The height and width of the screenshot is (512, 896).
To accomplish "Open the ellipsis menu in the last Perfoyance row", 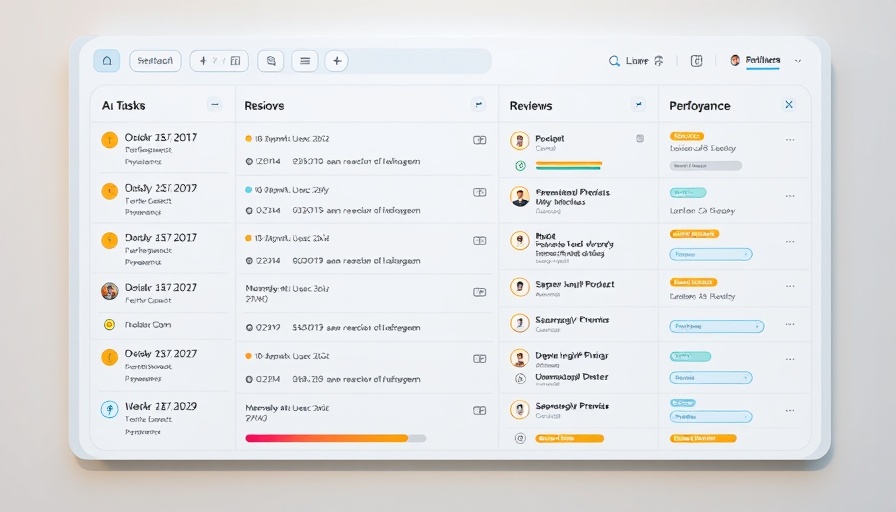I will tap(790, 411).
